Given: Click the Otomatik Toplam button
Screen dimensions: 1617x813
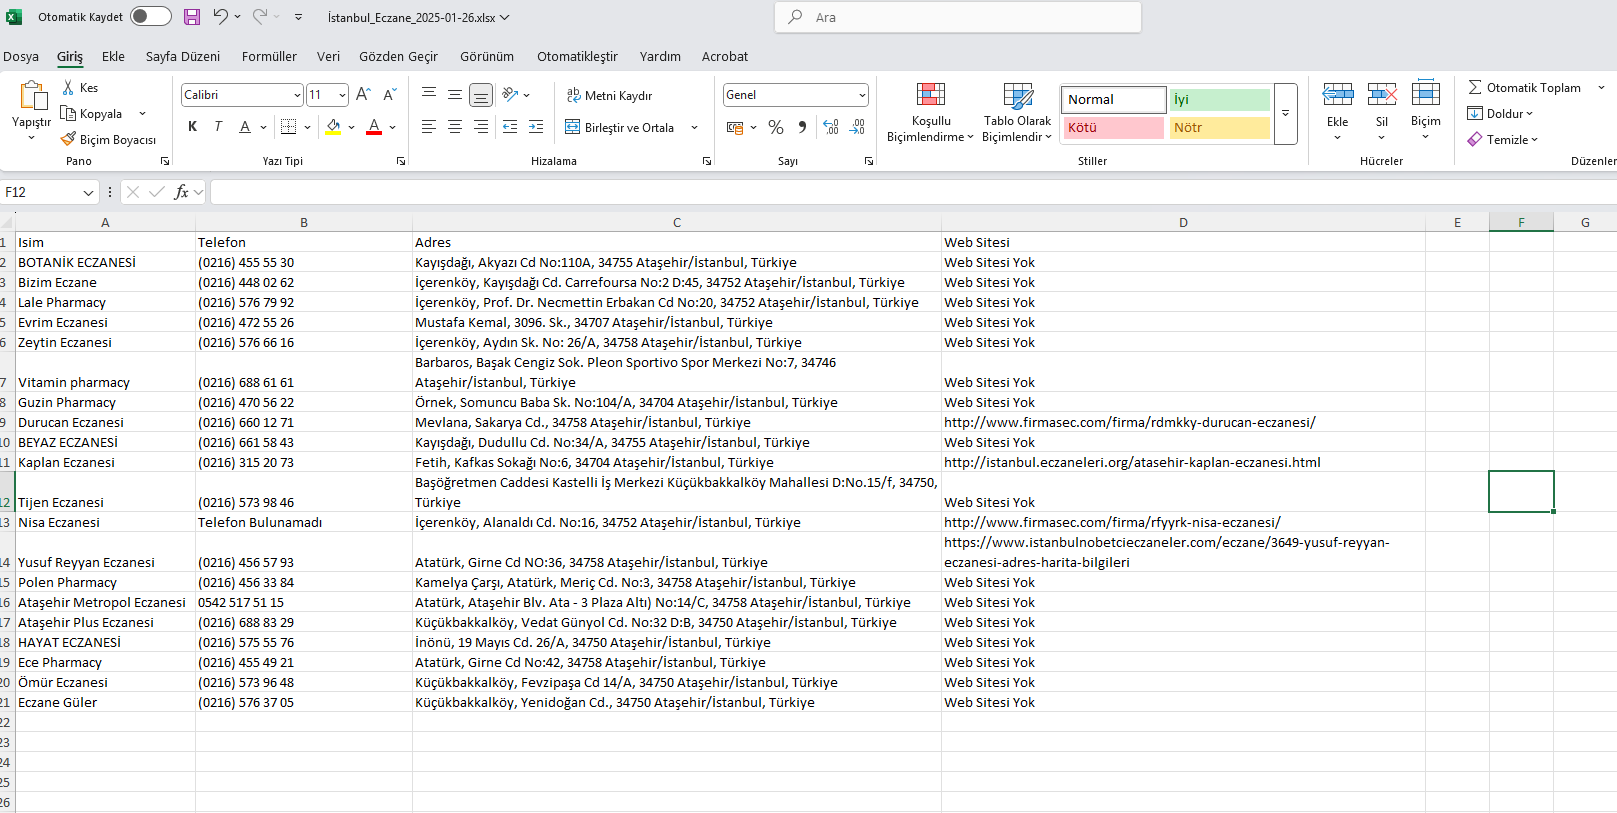Looking at the screenshot, I should tap(1525, 87).
